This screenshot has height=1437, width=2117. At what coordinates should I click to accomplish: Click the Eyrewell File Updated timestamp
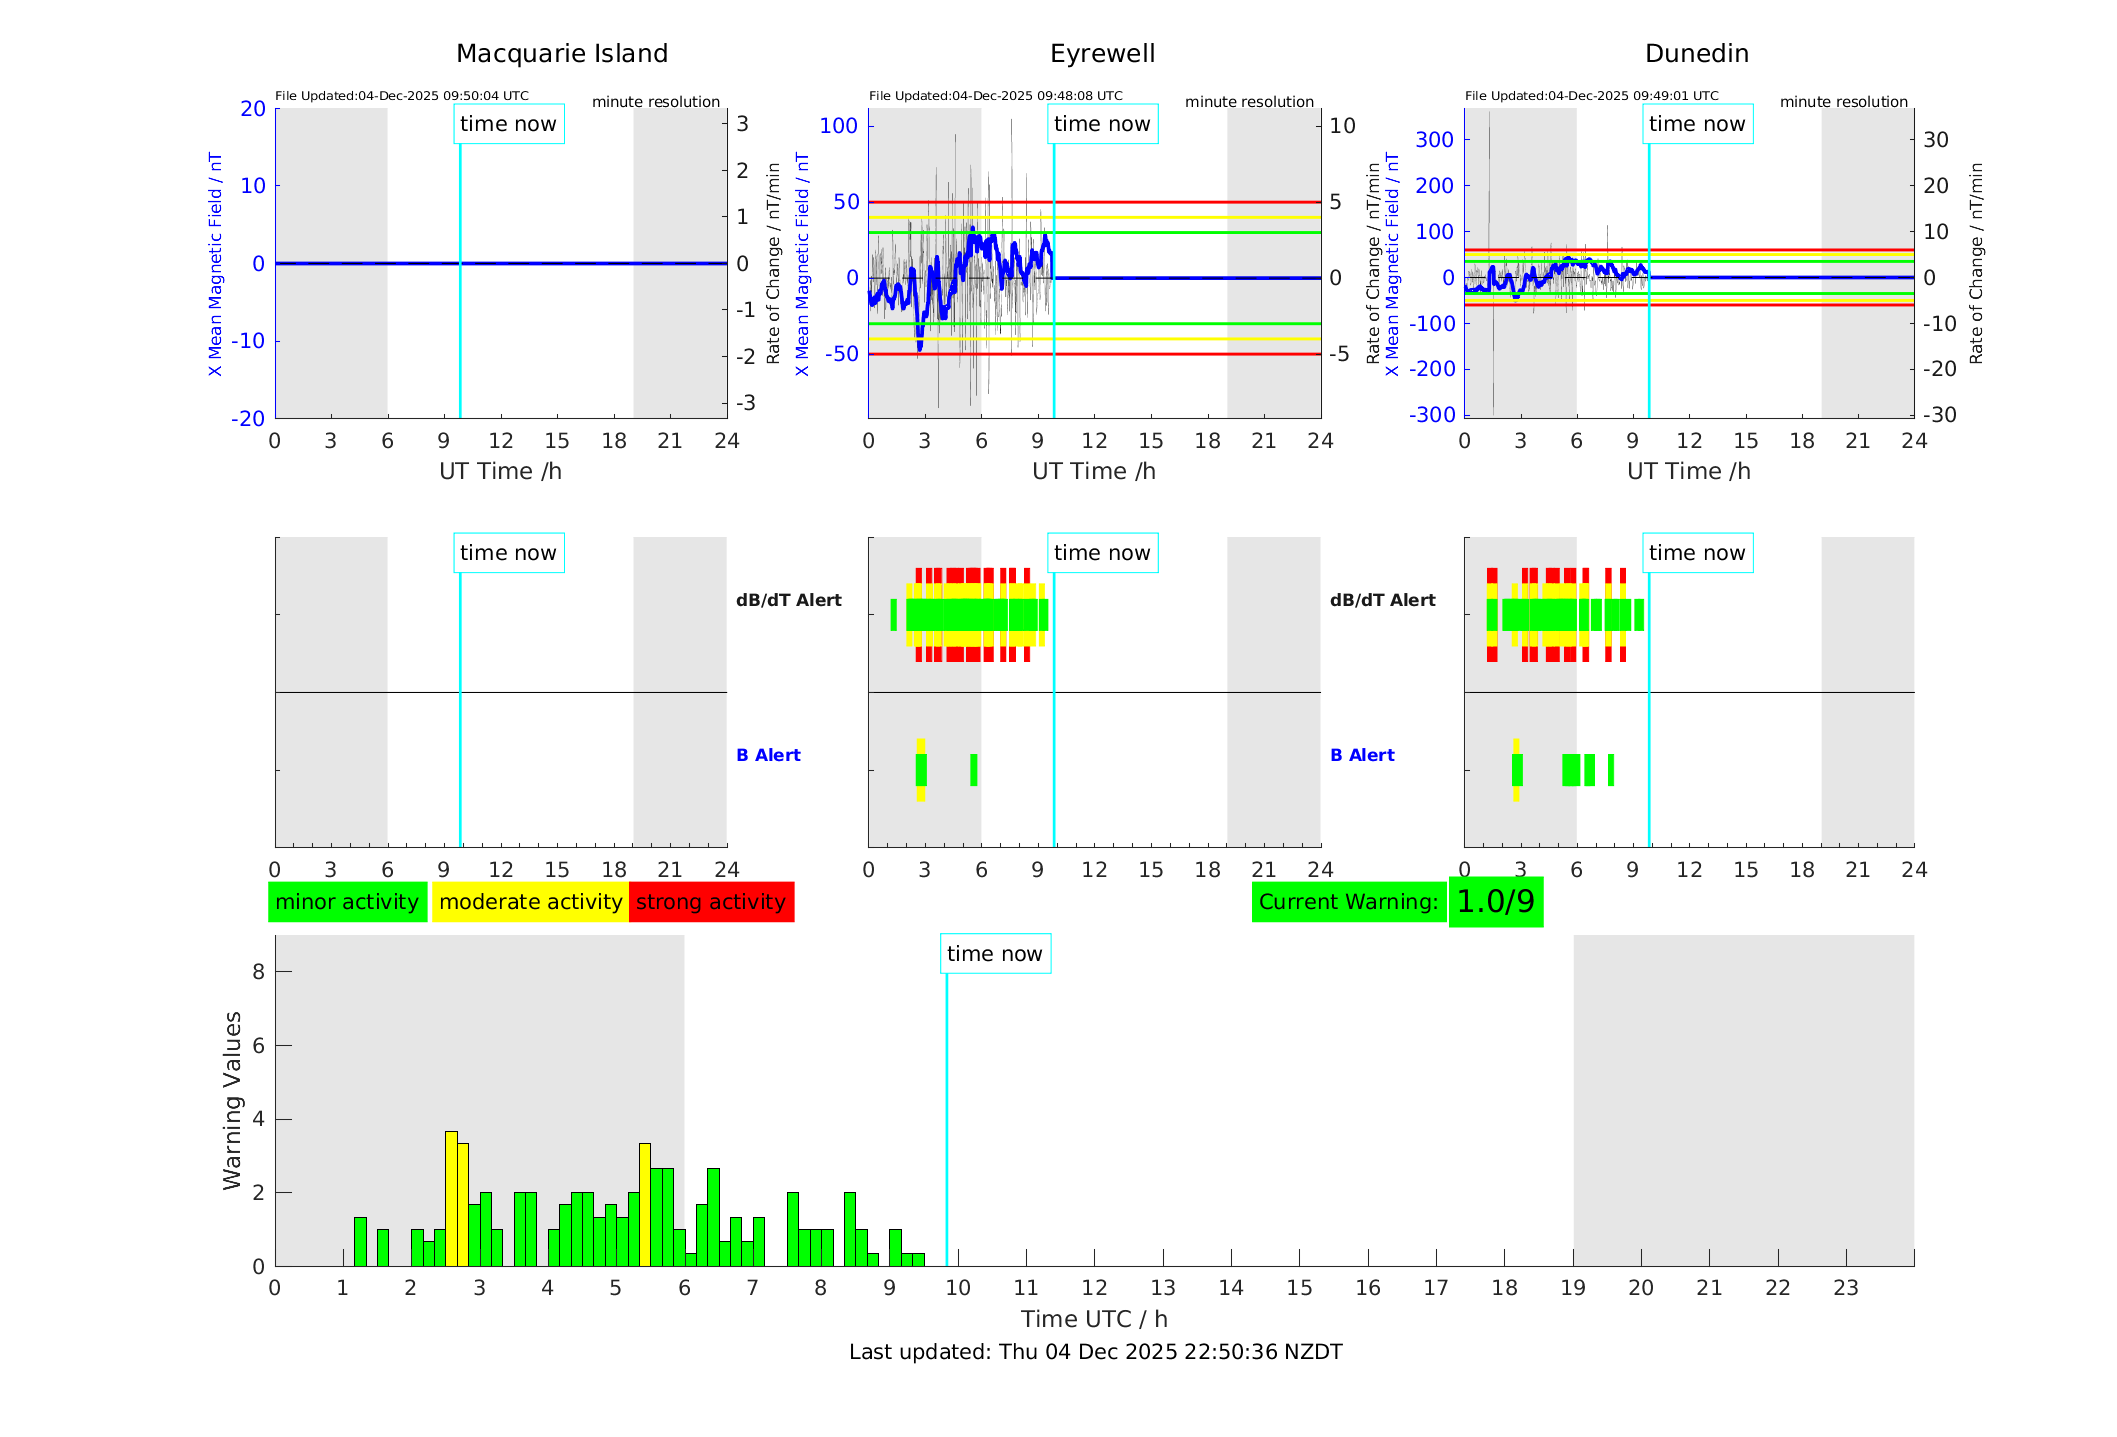995,96
